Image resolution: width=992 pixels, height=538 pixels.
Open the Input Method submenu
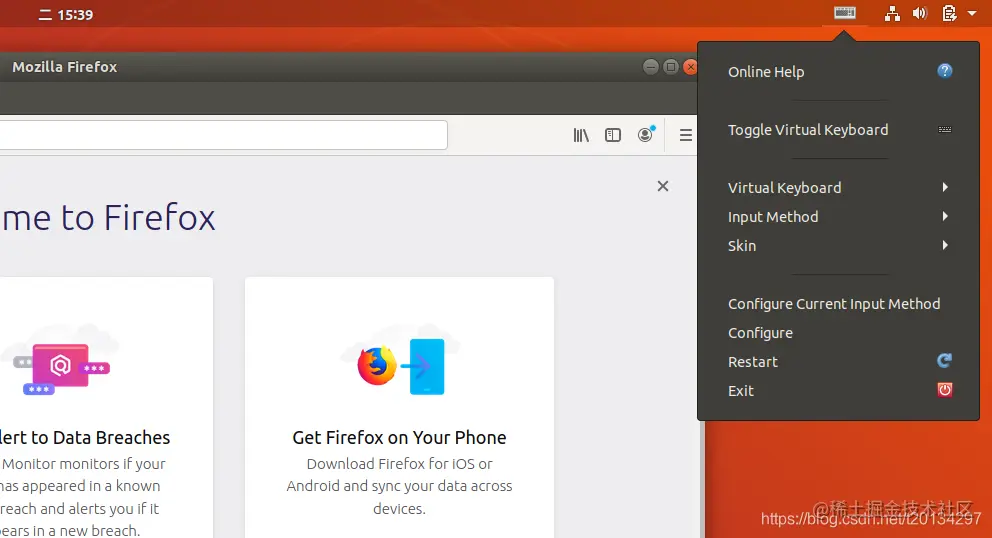pos(838,216)
